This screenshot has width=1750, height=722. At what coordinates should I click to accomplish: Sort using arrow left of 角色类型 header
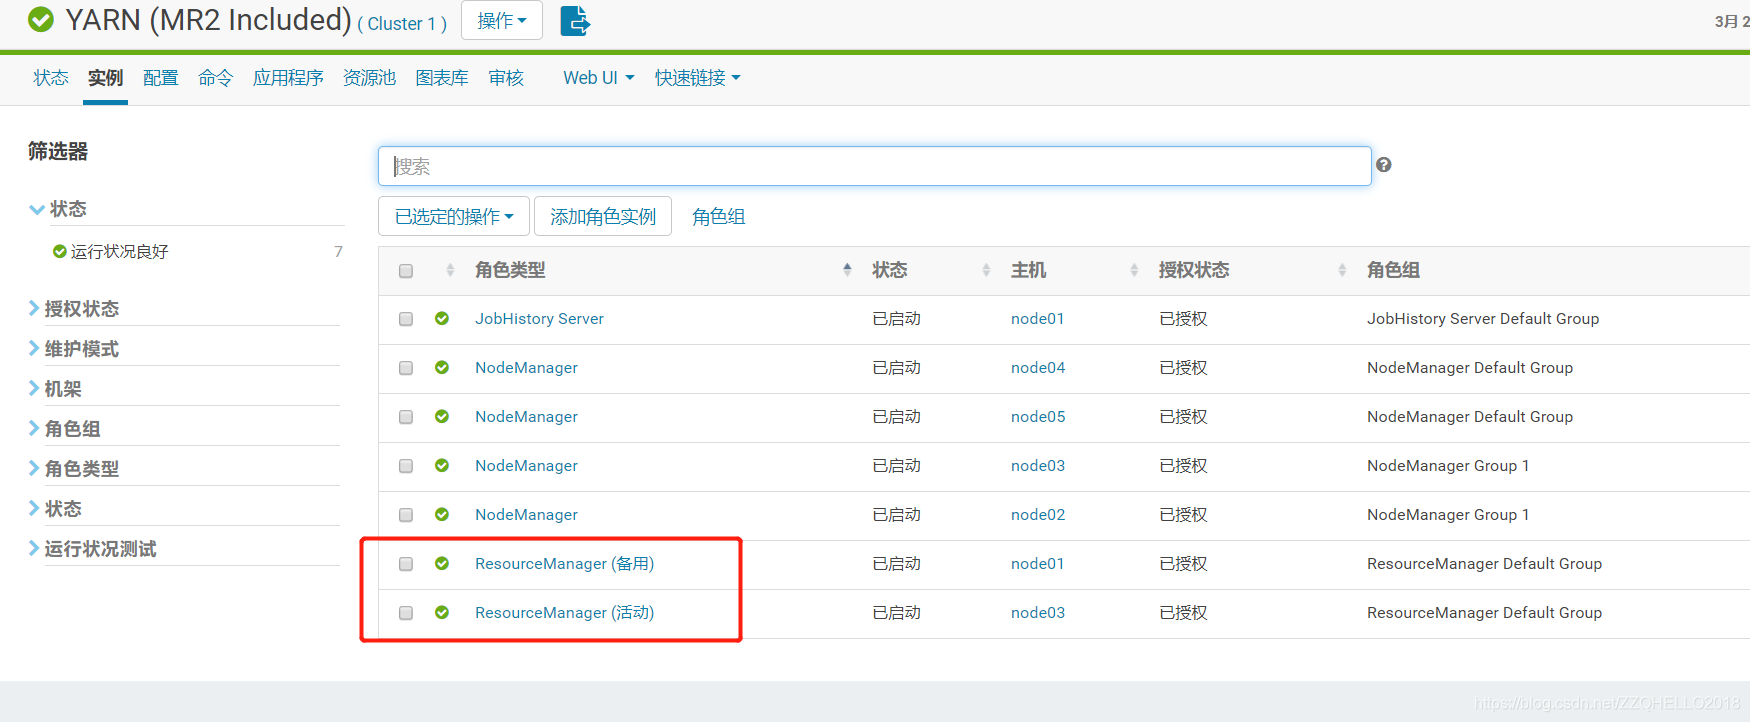[450, 269]
